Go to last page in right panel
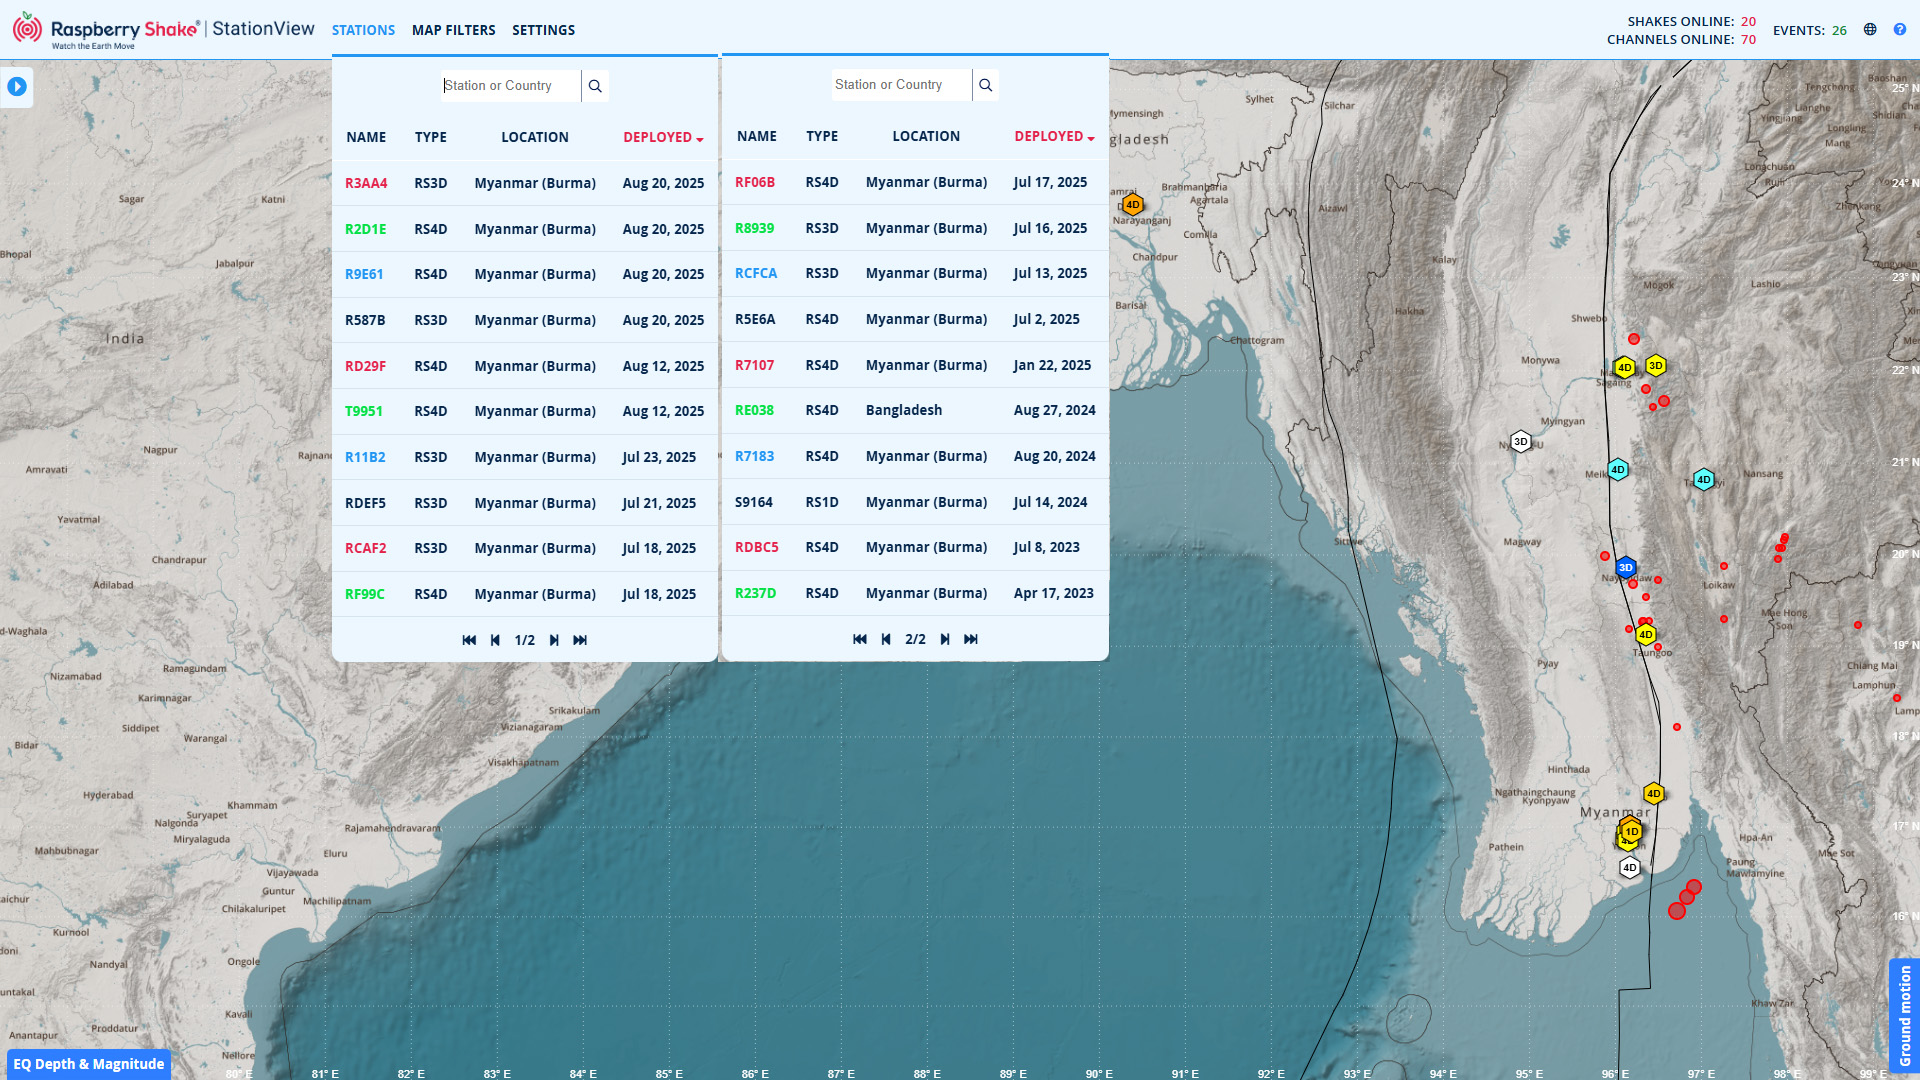Viewport: 1920px width, 1080px height. tap(971, 639)
